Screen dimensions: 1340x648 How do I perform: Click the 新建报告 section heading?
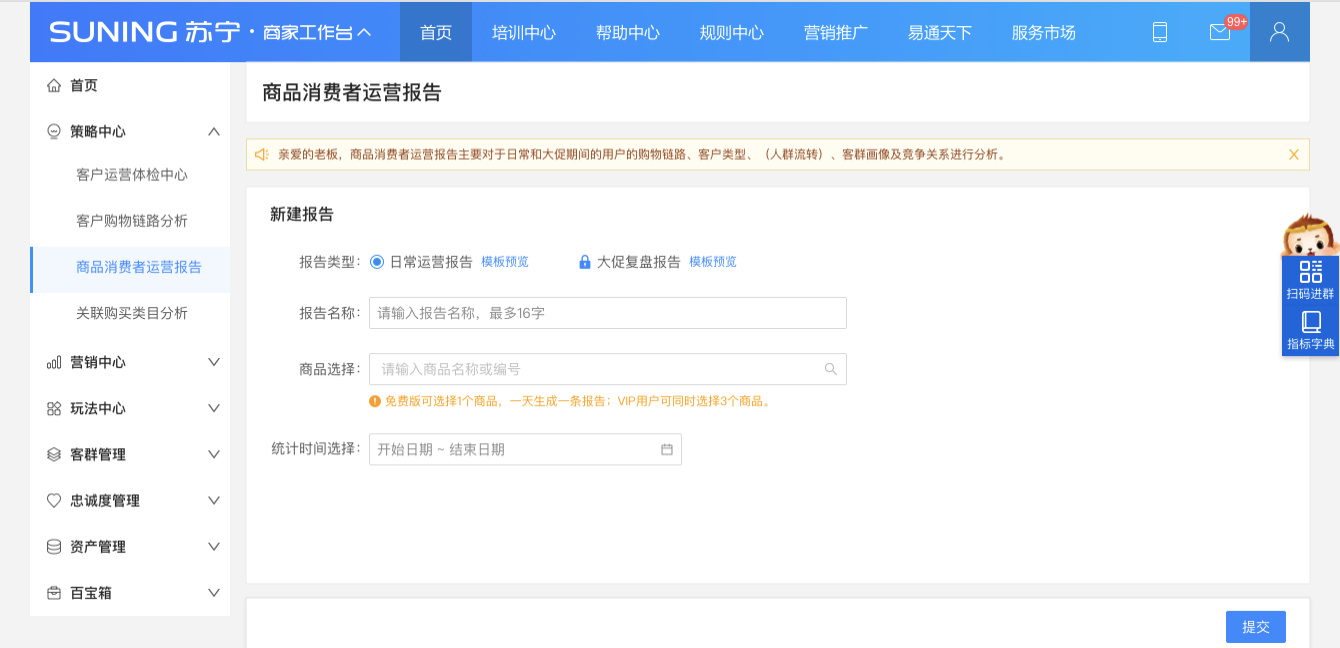302,214
